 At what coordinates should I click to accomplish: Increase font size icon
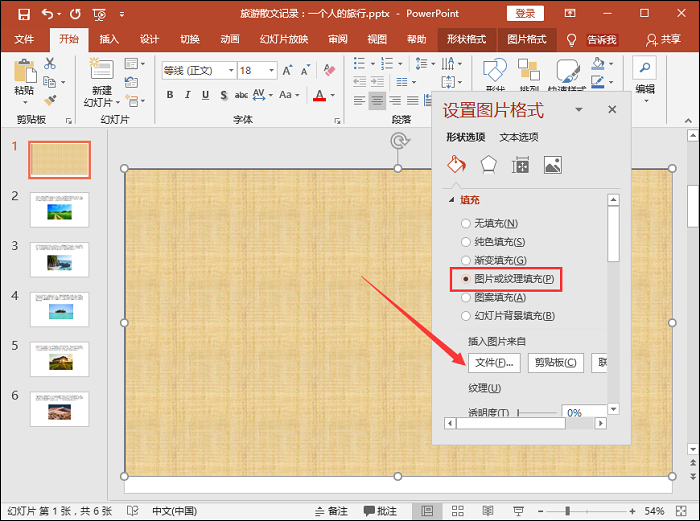tap(287, 70)
